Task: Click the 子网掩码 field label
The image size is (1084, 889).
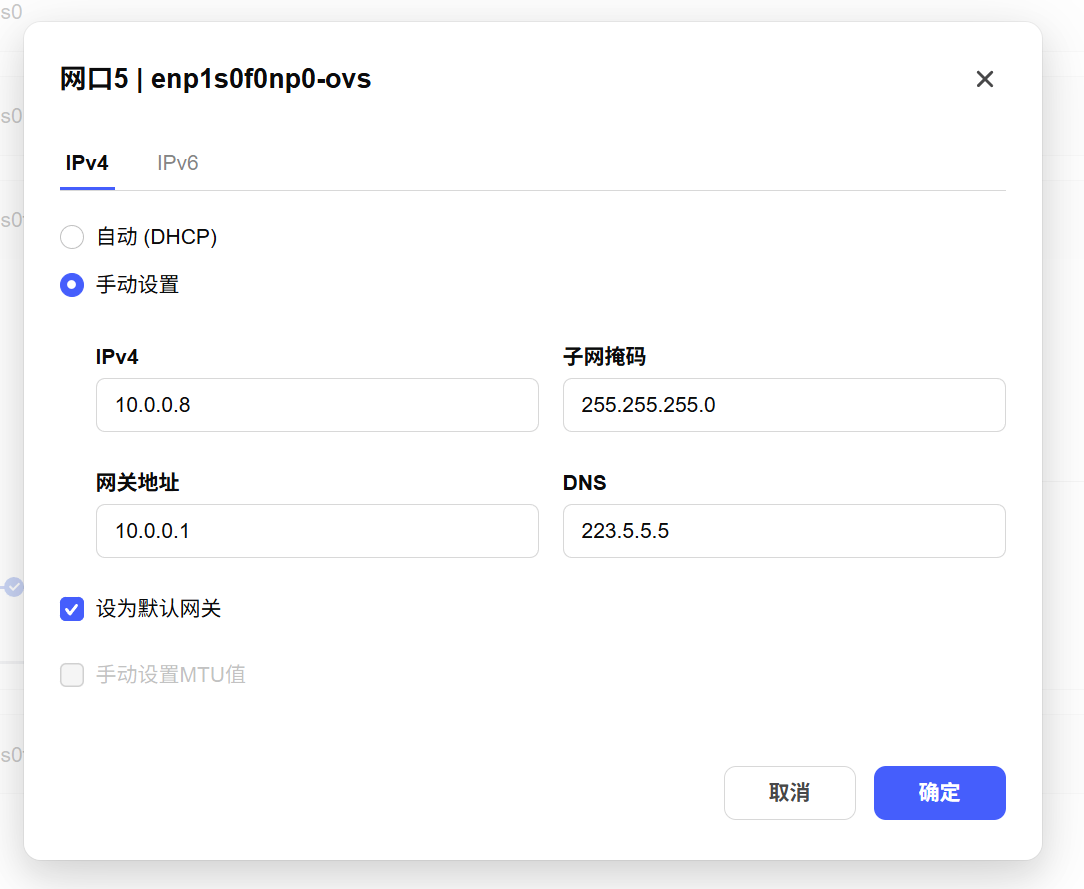Action: 604,357
